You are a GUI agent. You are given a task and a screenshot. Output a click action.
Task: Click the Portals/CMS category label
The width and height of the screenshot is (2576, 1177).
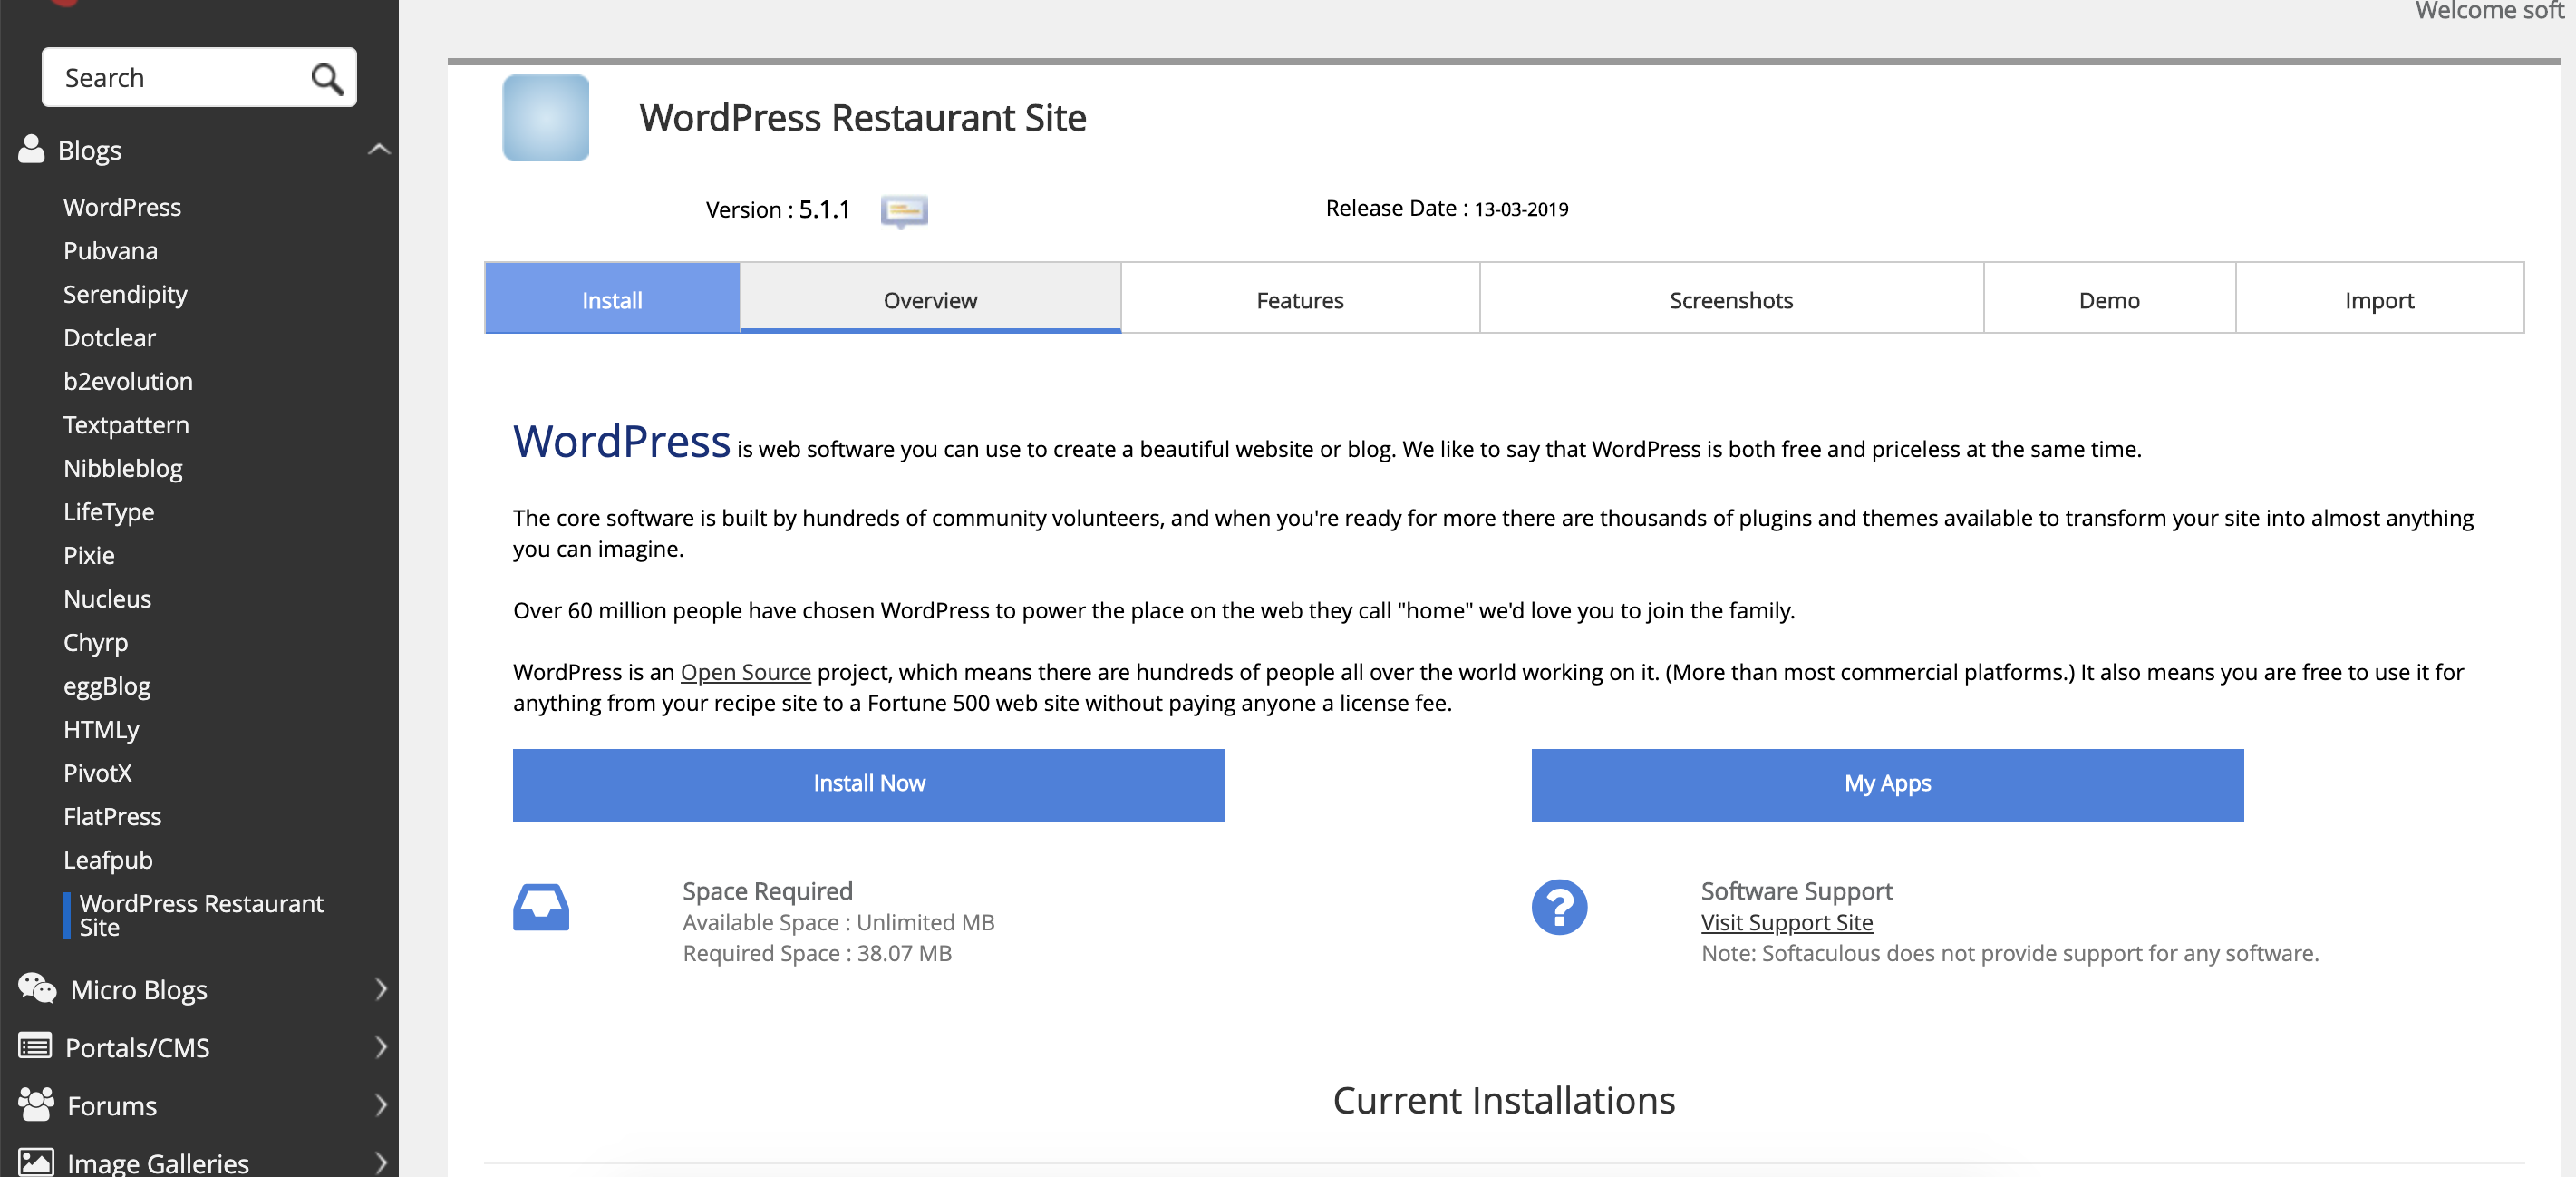coord(137,1047)
